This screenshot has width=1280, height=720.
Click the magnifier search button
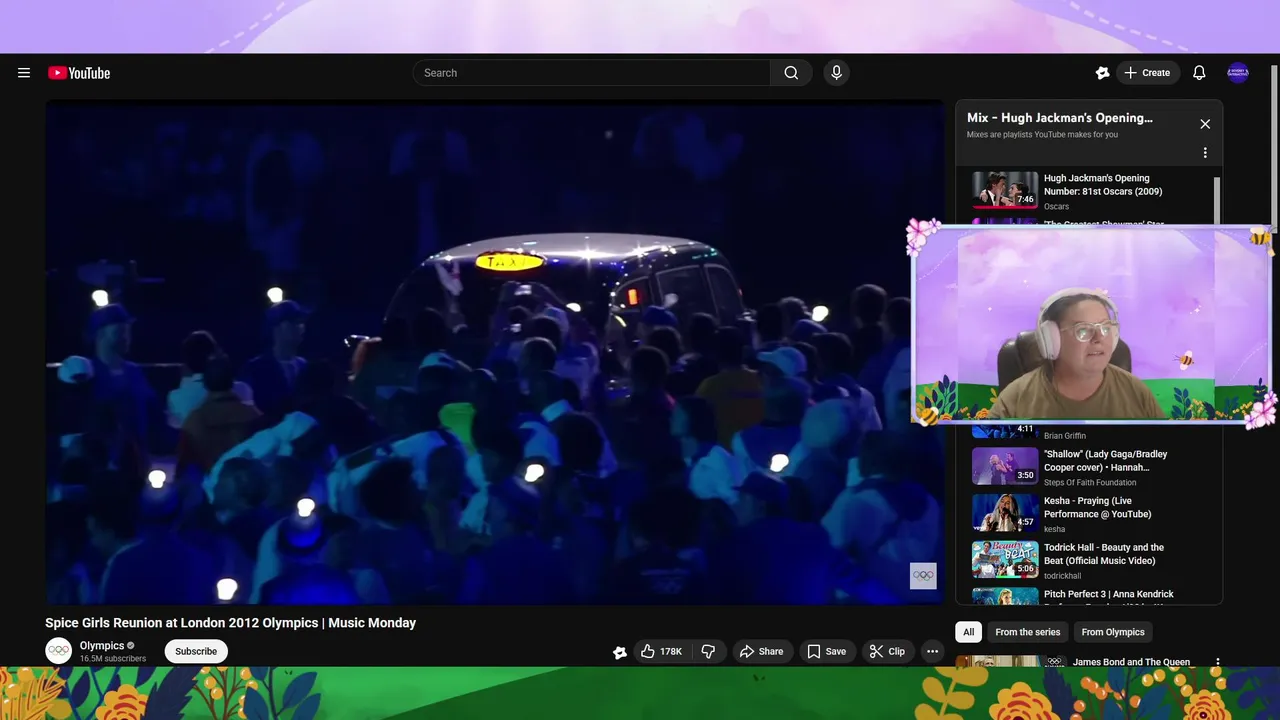tap(791, 73)
